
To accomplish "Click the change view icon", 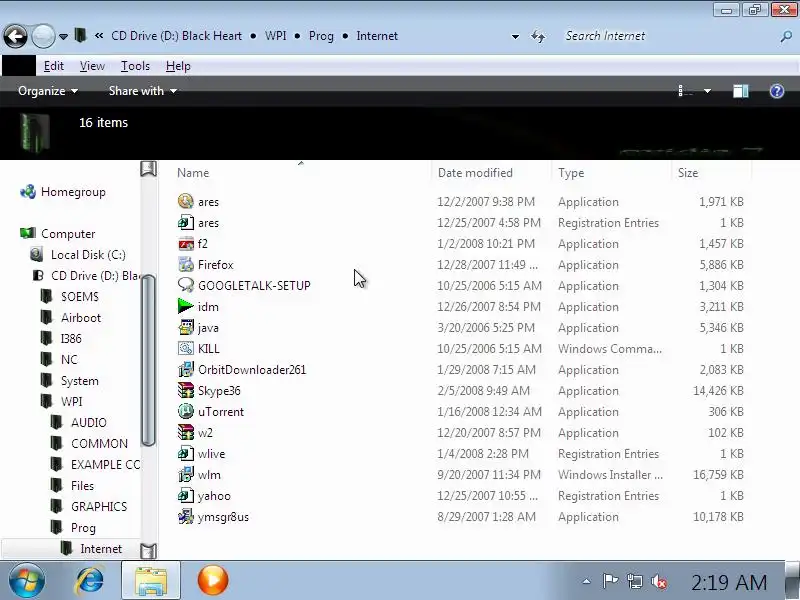I will [685, 91].
